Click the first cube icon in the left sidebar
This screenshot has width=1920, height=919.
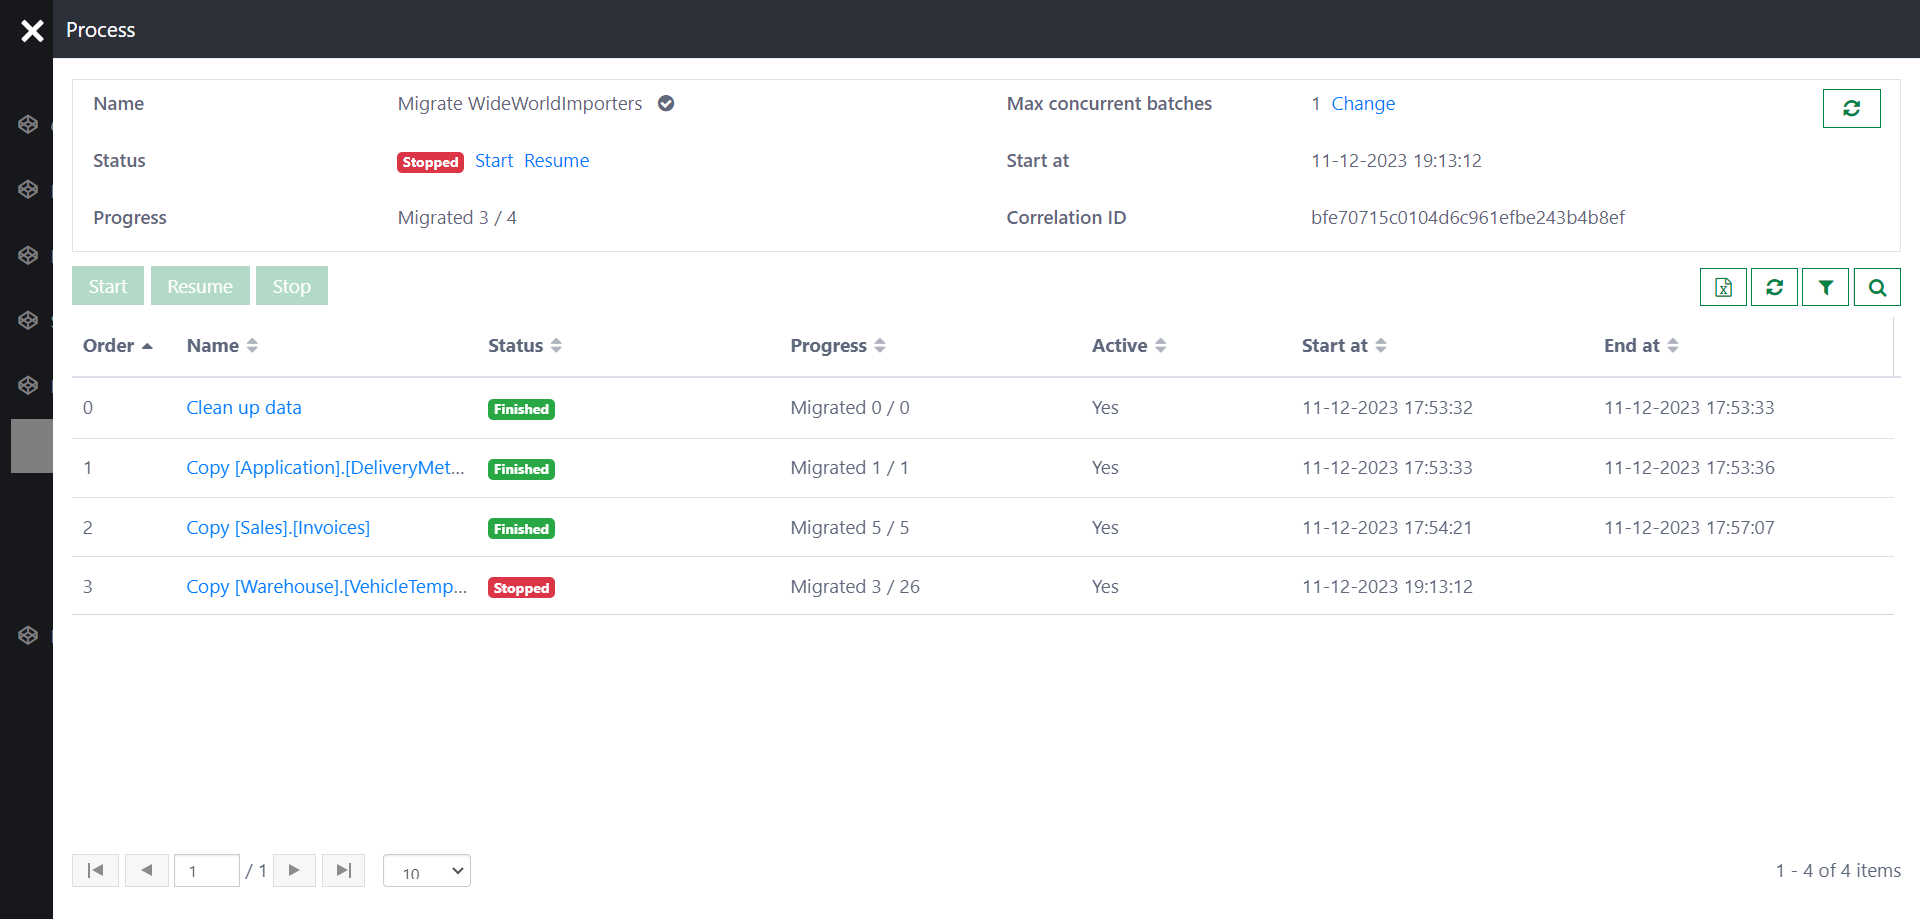click(28, 124)
